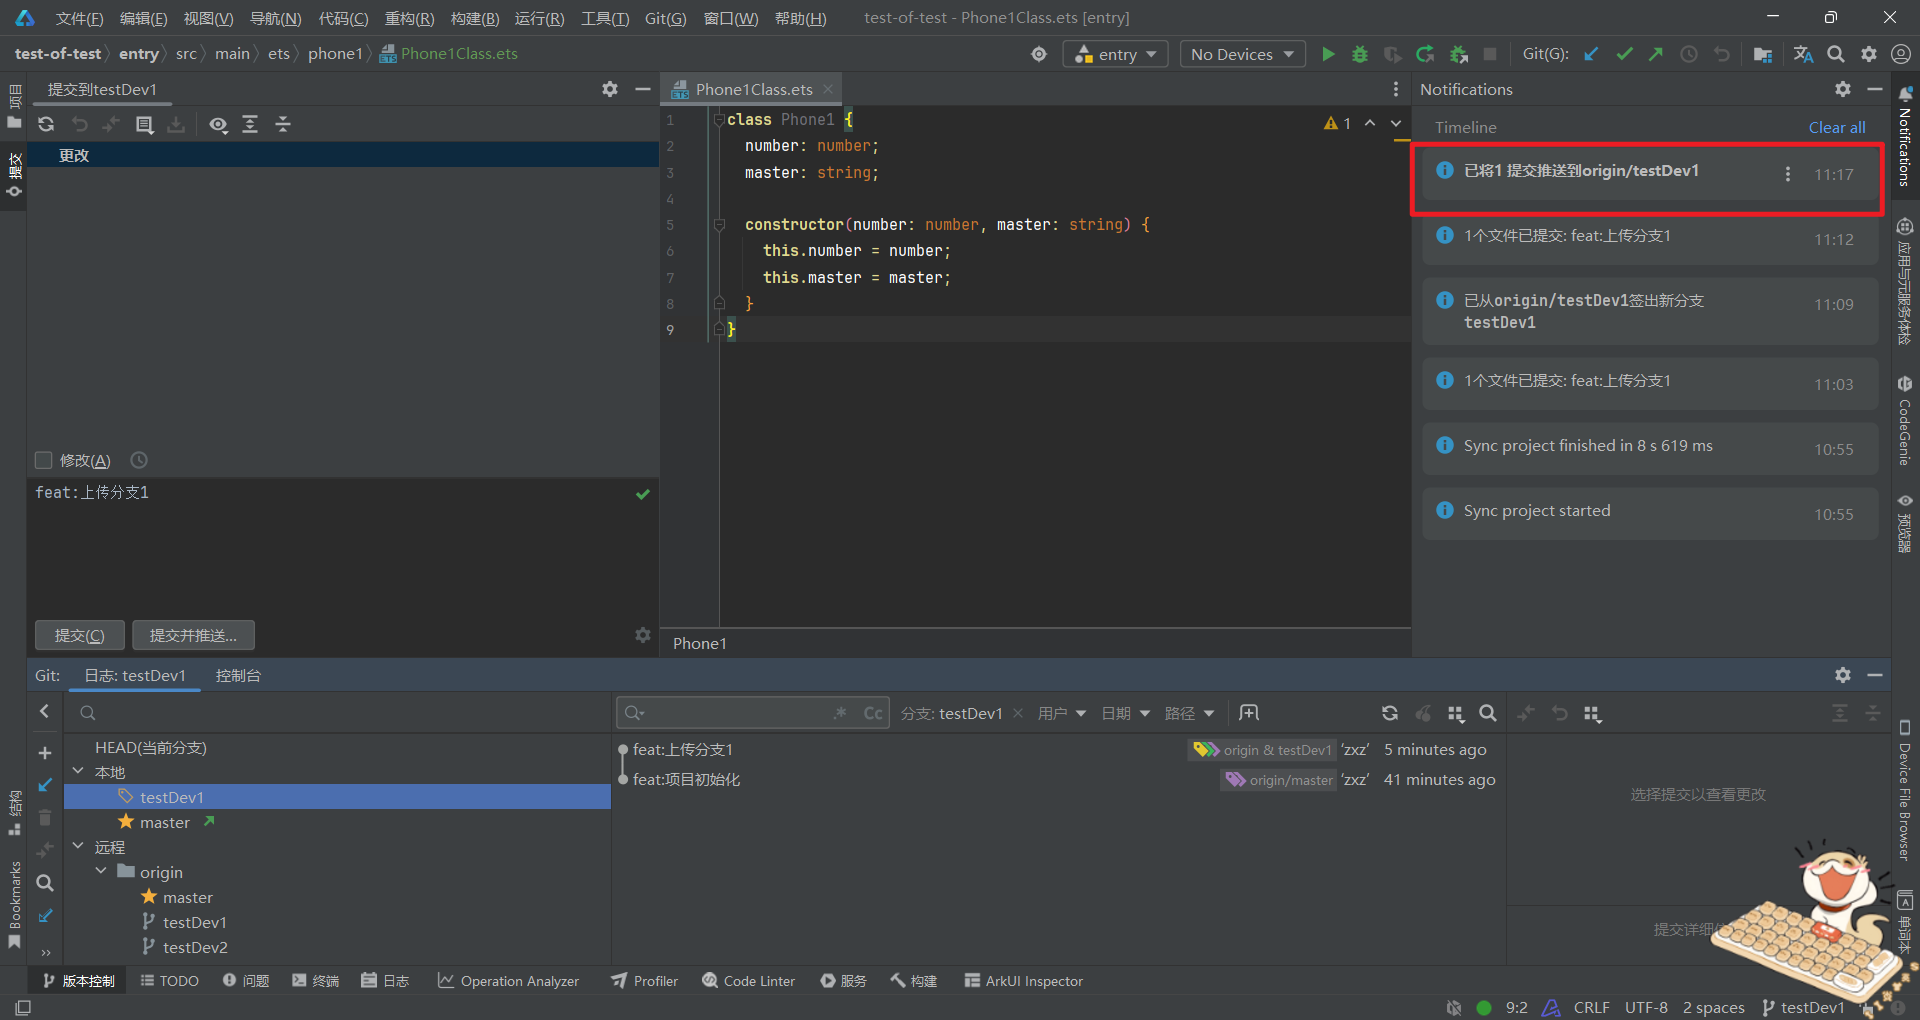Screen dimensions: 1920x1020
Task: Toggle regex option in log search
Action: point(840,713)
